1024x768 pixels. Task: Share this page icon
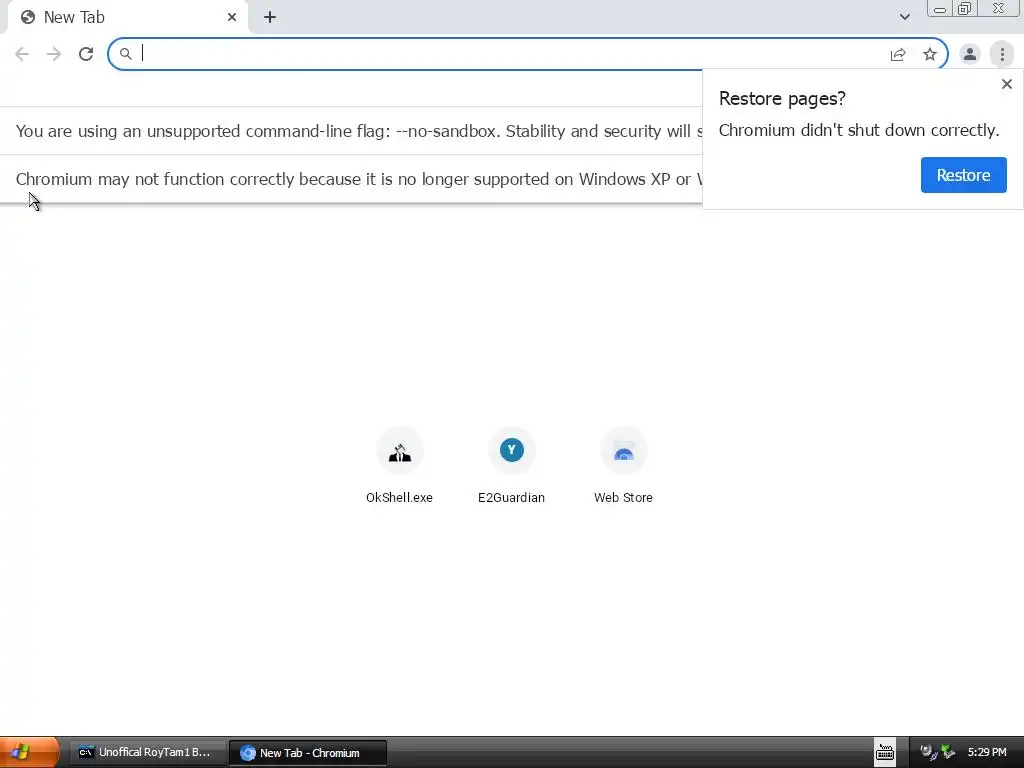tap(898, 54)
